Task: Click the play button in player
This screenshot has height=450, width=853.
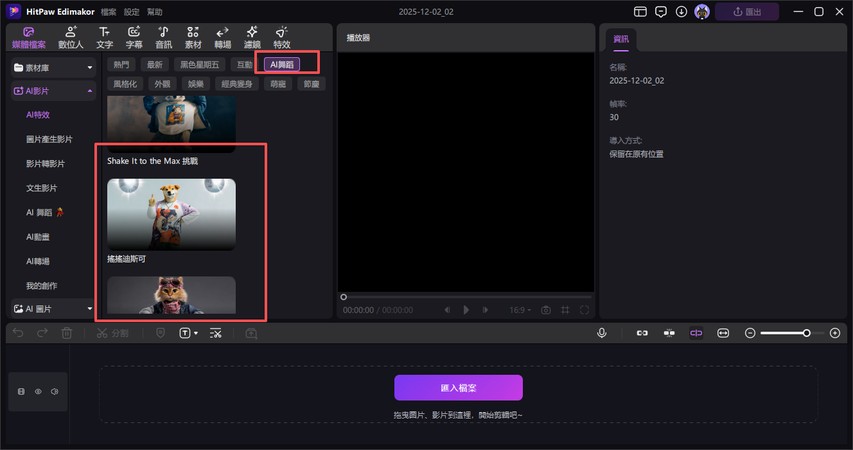Action: click(x=466, y=310)
